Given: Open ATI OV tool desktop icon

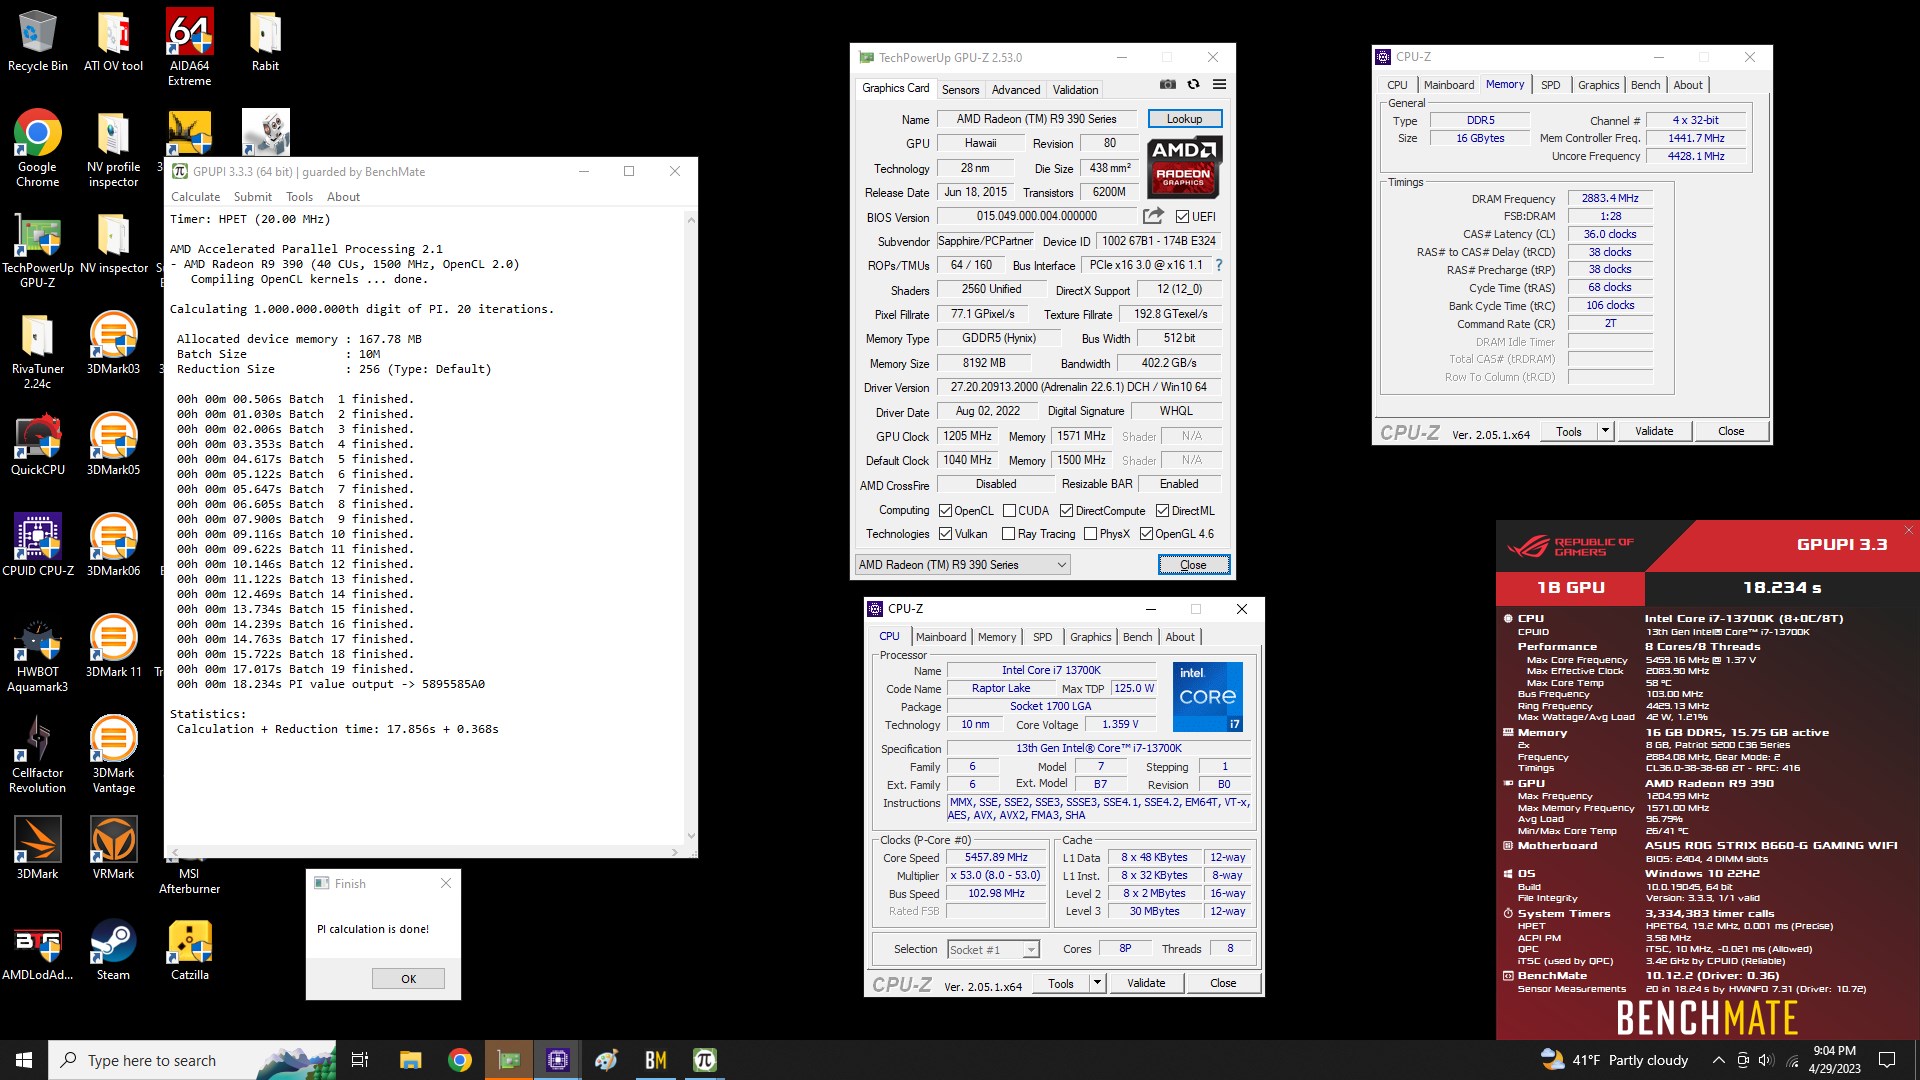Looking at the screenshot, I should (113, 42).
